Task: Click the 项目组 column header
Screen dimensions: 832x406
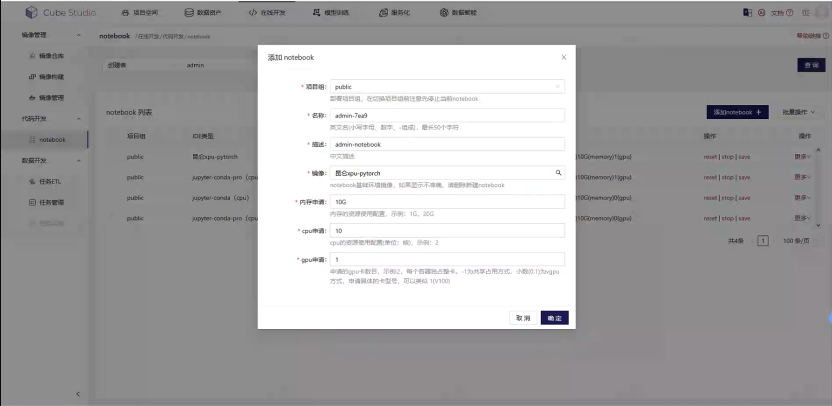Action: 136,136
